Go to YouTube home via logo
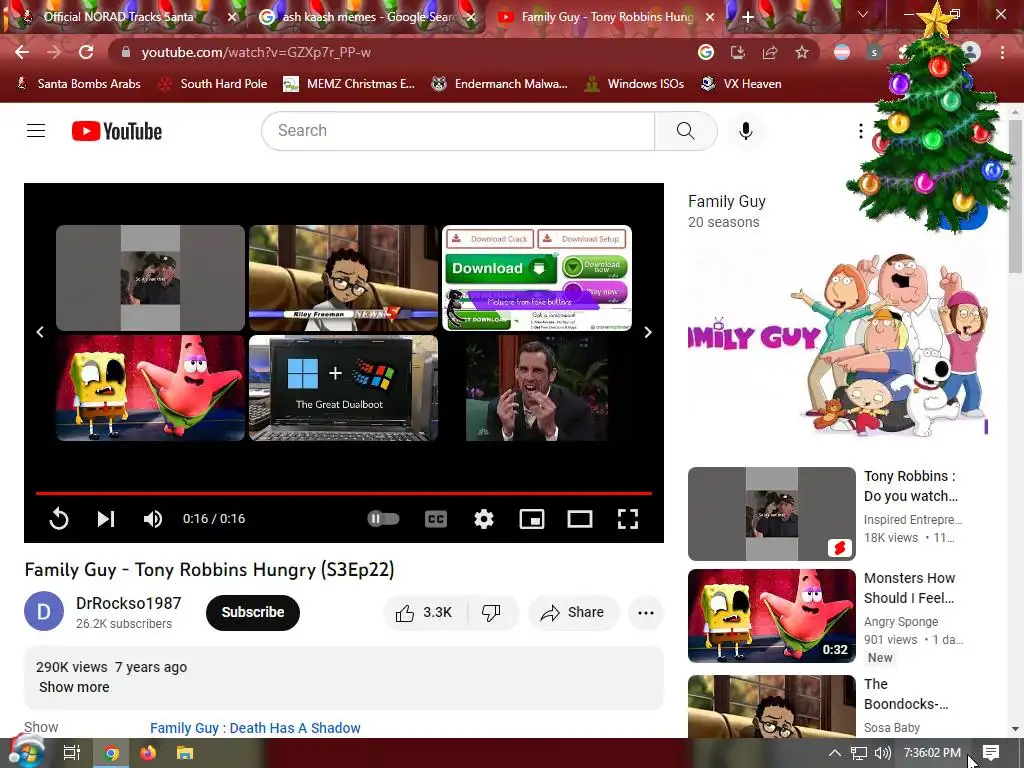The height and width of the screenshot is (768, 1024). tap(117, 131)
